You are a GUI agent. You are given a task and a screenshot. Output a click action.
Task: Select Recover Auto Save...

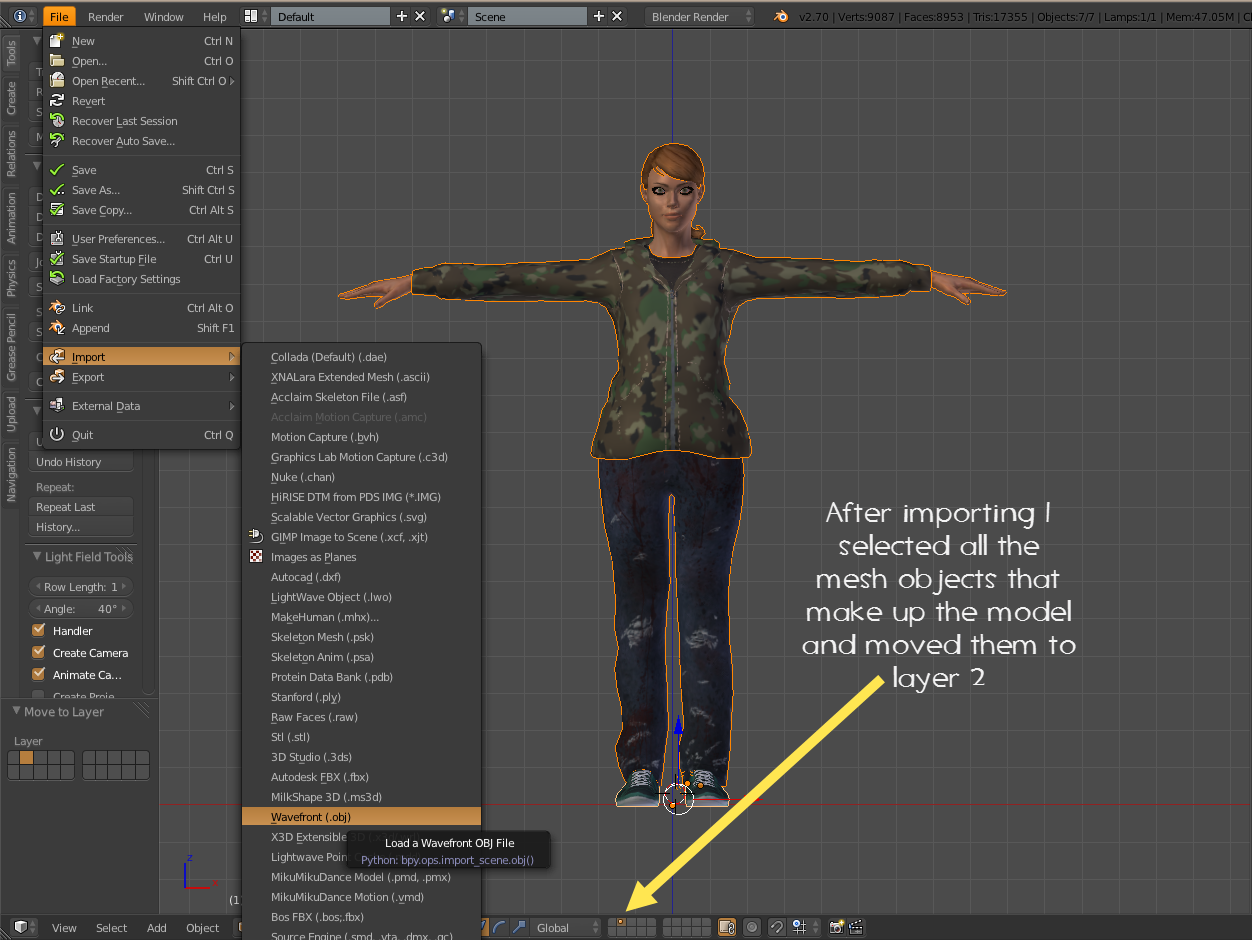coord(141,141)
